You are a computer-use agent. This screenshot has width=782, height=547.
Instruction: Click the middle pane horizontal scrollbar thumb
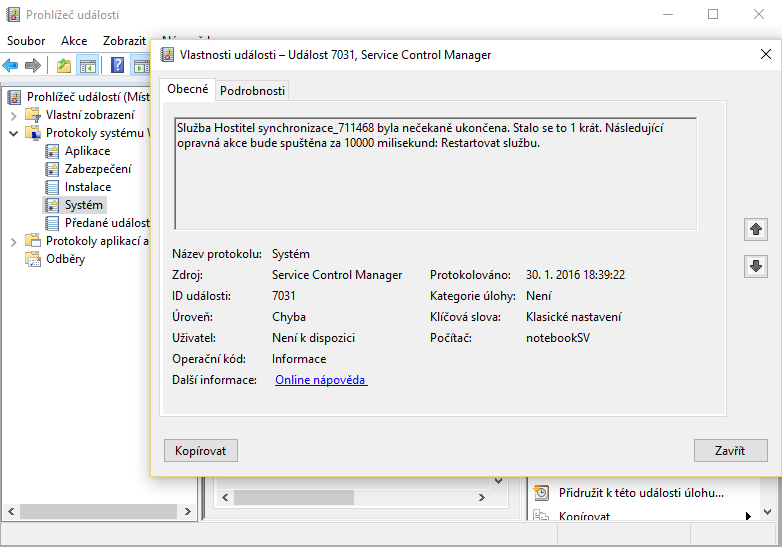click(x=294, y=497)
